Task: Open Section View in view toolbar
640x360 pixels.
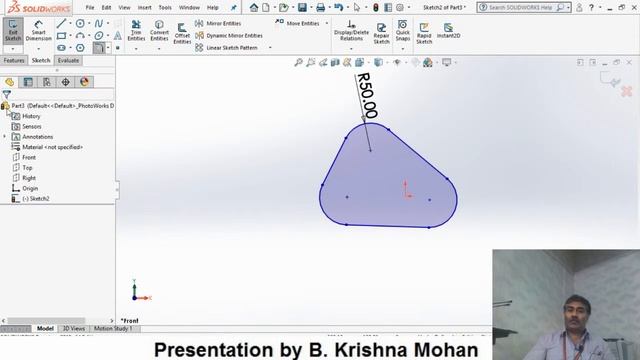Action: tap(335, 62)
